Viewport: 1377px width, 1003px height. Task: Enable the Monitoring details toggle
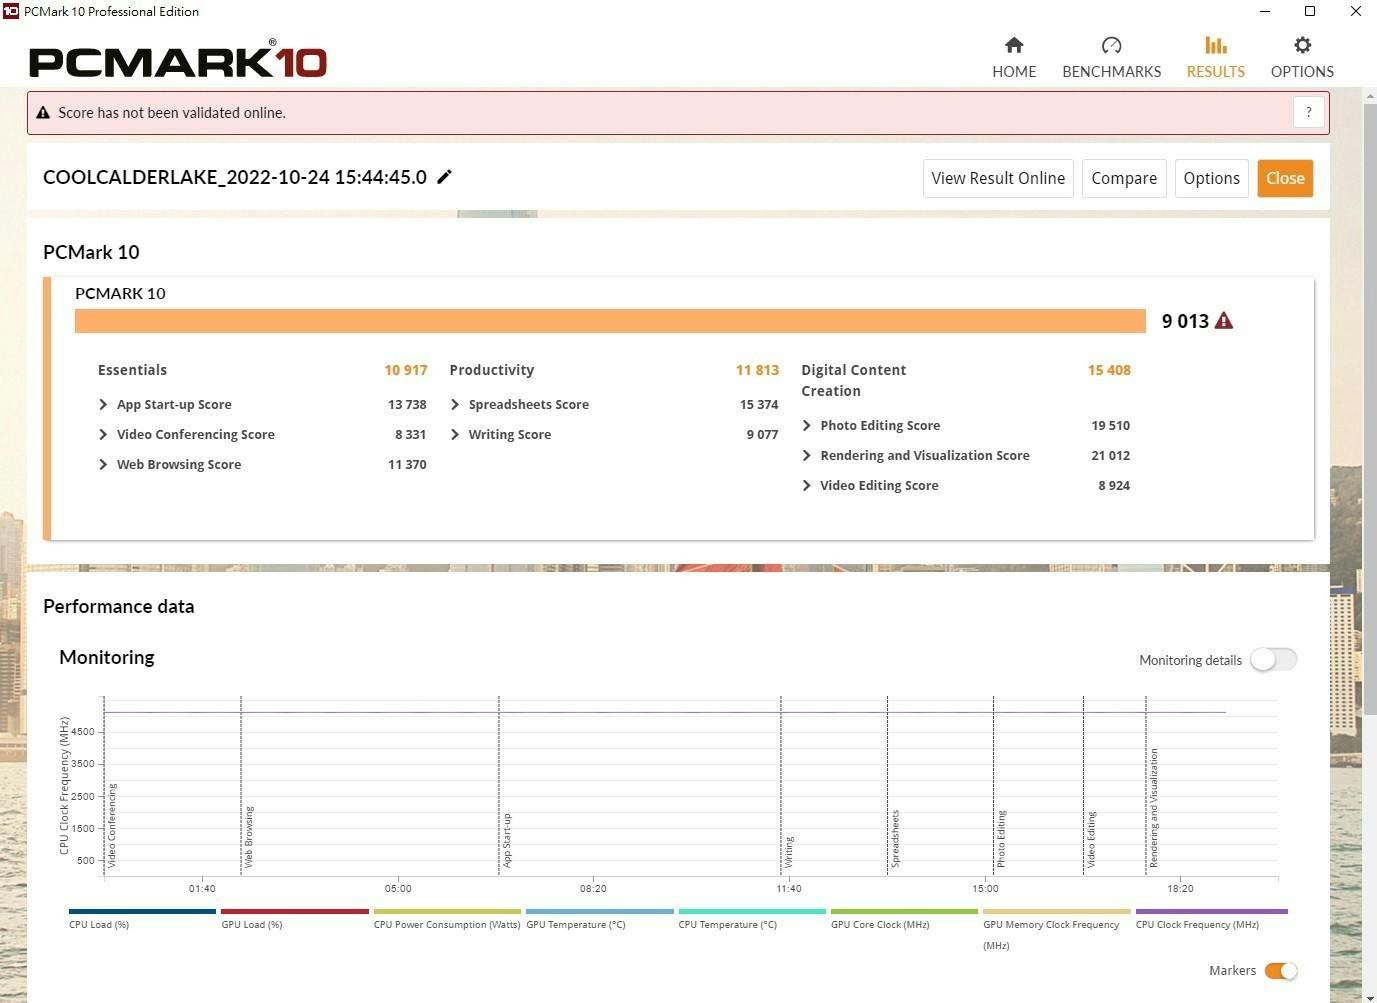pos(1273,660)
